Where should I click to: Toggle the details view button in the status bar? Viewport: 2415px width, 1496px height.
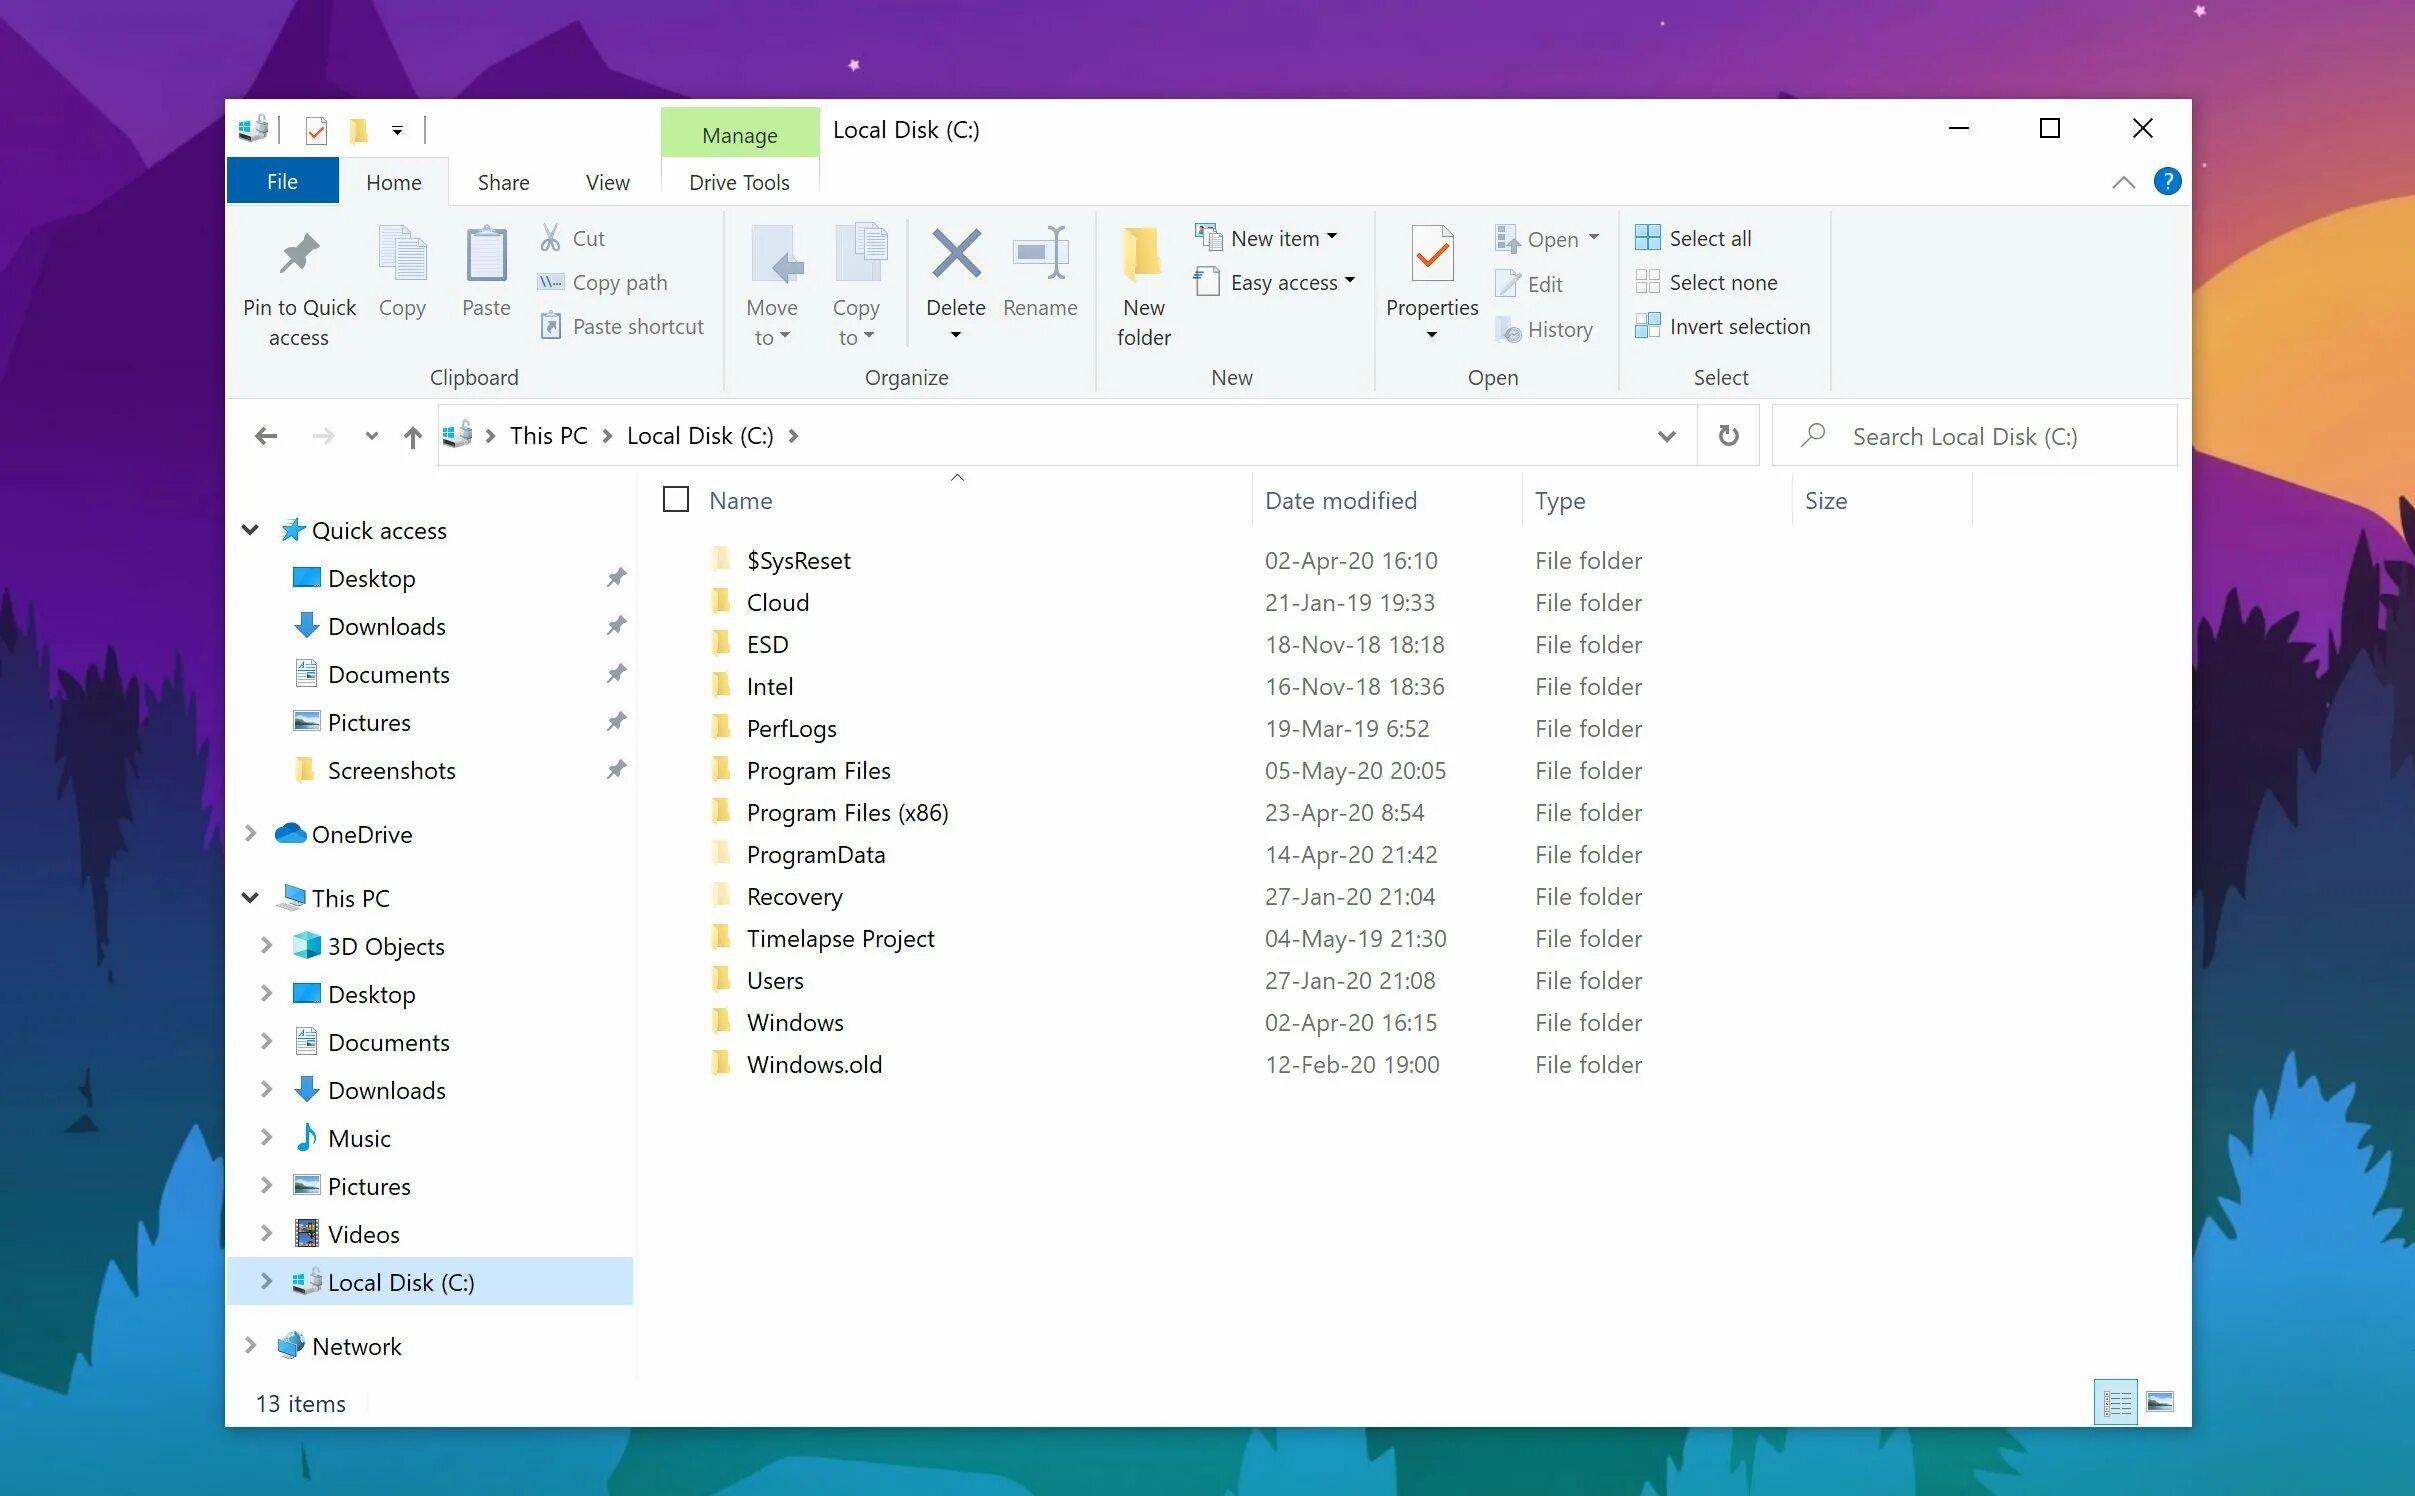click(2115, 1402)
